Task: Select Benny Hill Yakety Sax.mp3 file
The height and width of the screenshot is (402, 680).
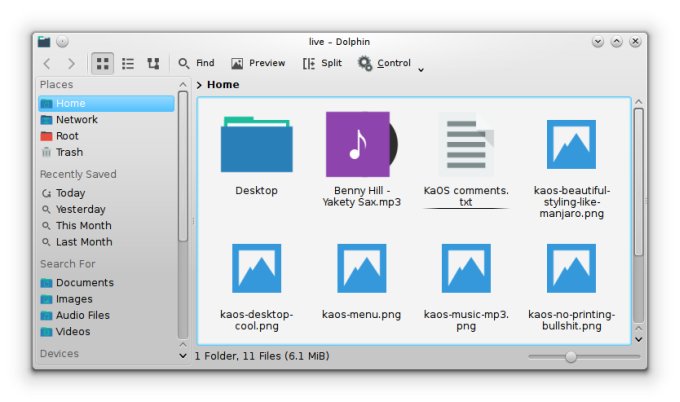Action: [361, 146]
